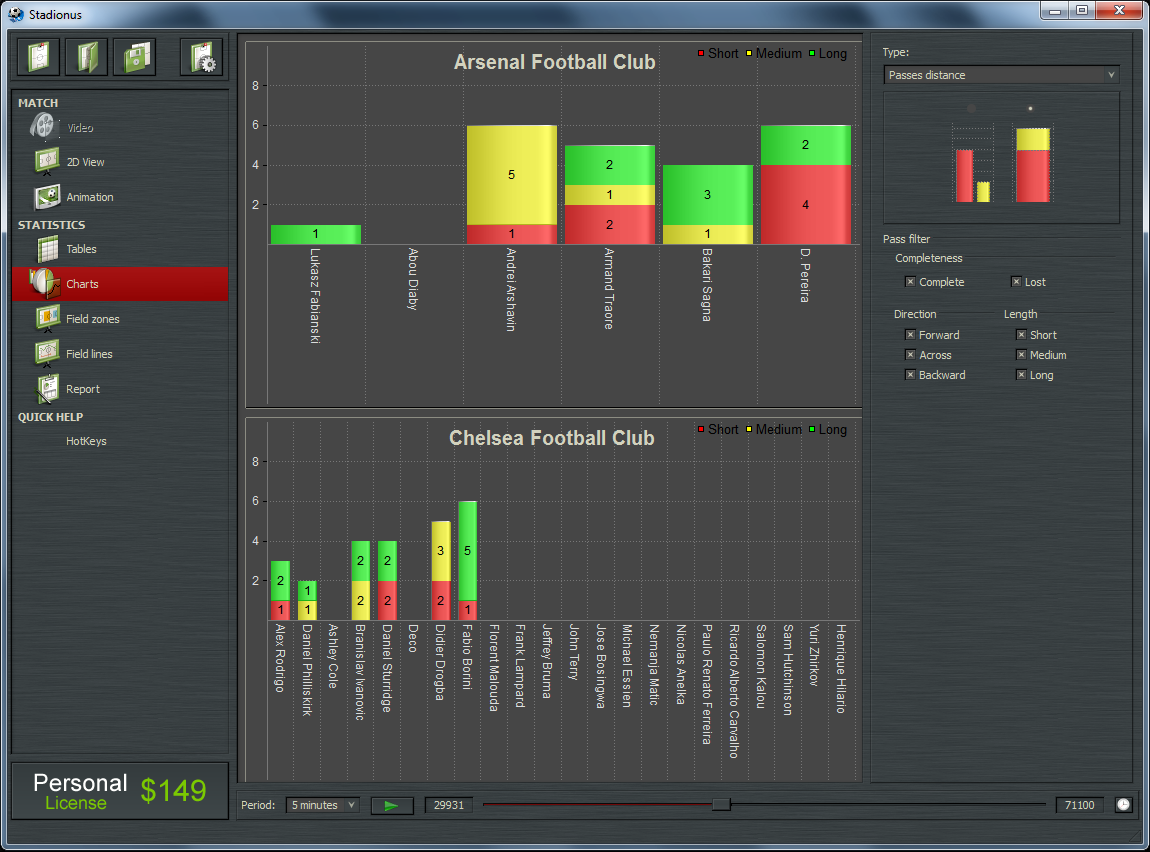Click the end time field showing 71100

(x=1079, y=805)
